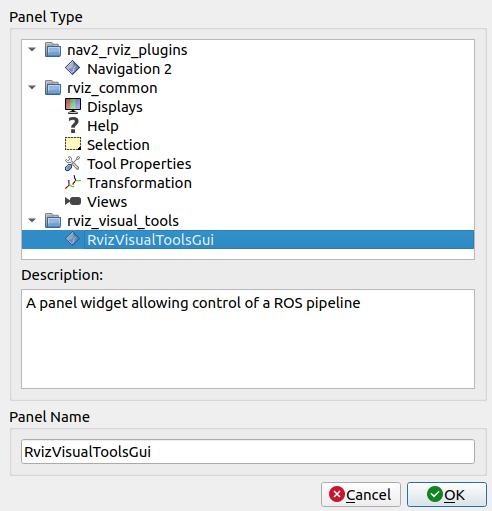
Task: Collapse the rviz_visual_tools tree group
Action: coord(32,220)
